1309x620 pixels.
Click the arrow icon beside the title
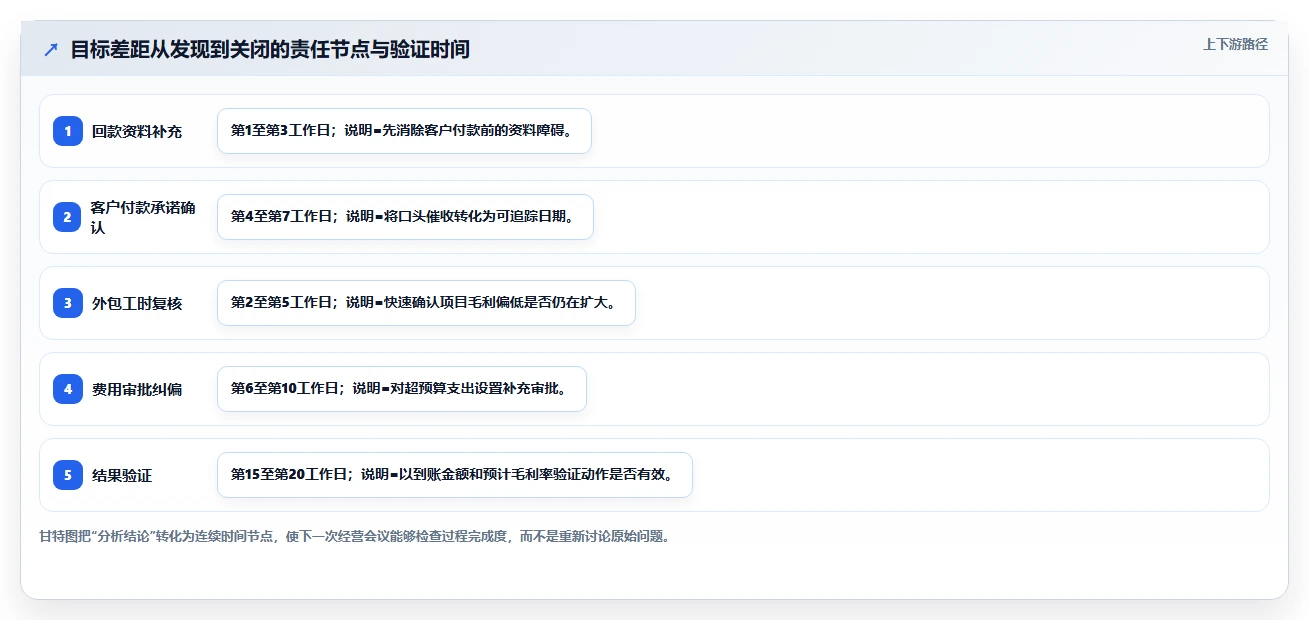(51, 50)
